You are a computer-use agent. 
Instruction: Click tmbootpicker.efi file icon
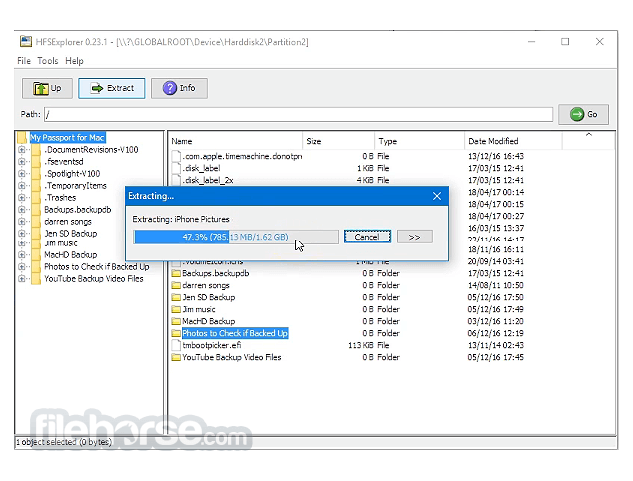click(x=176, y=345)
